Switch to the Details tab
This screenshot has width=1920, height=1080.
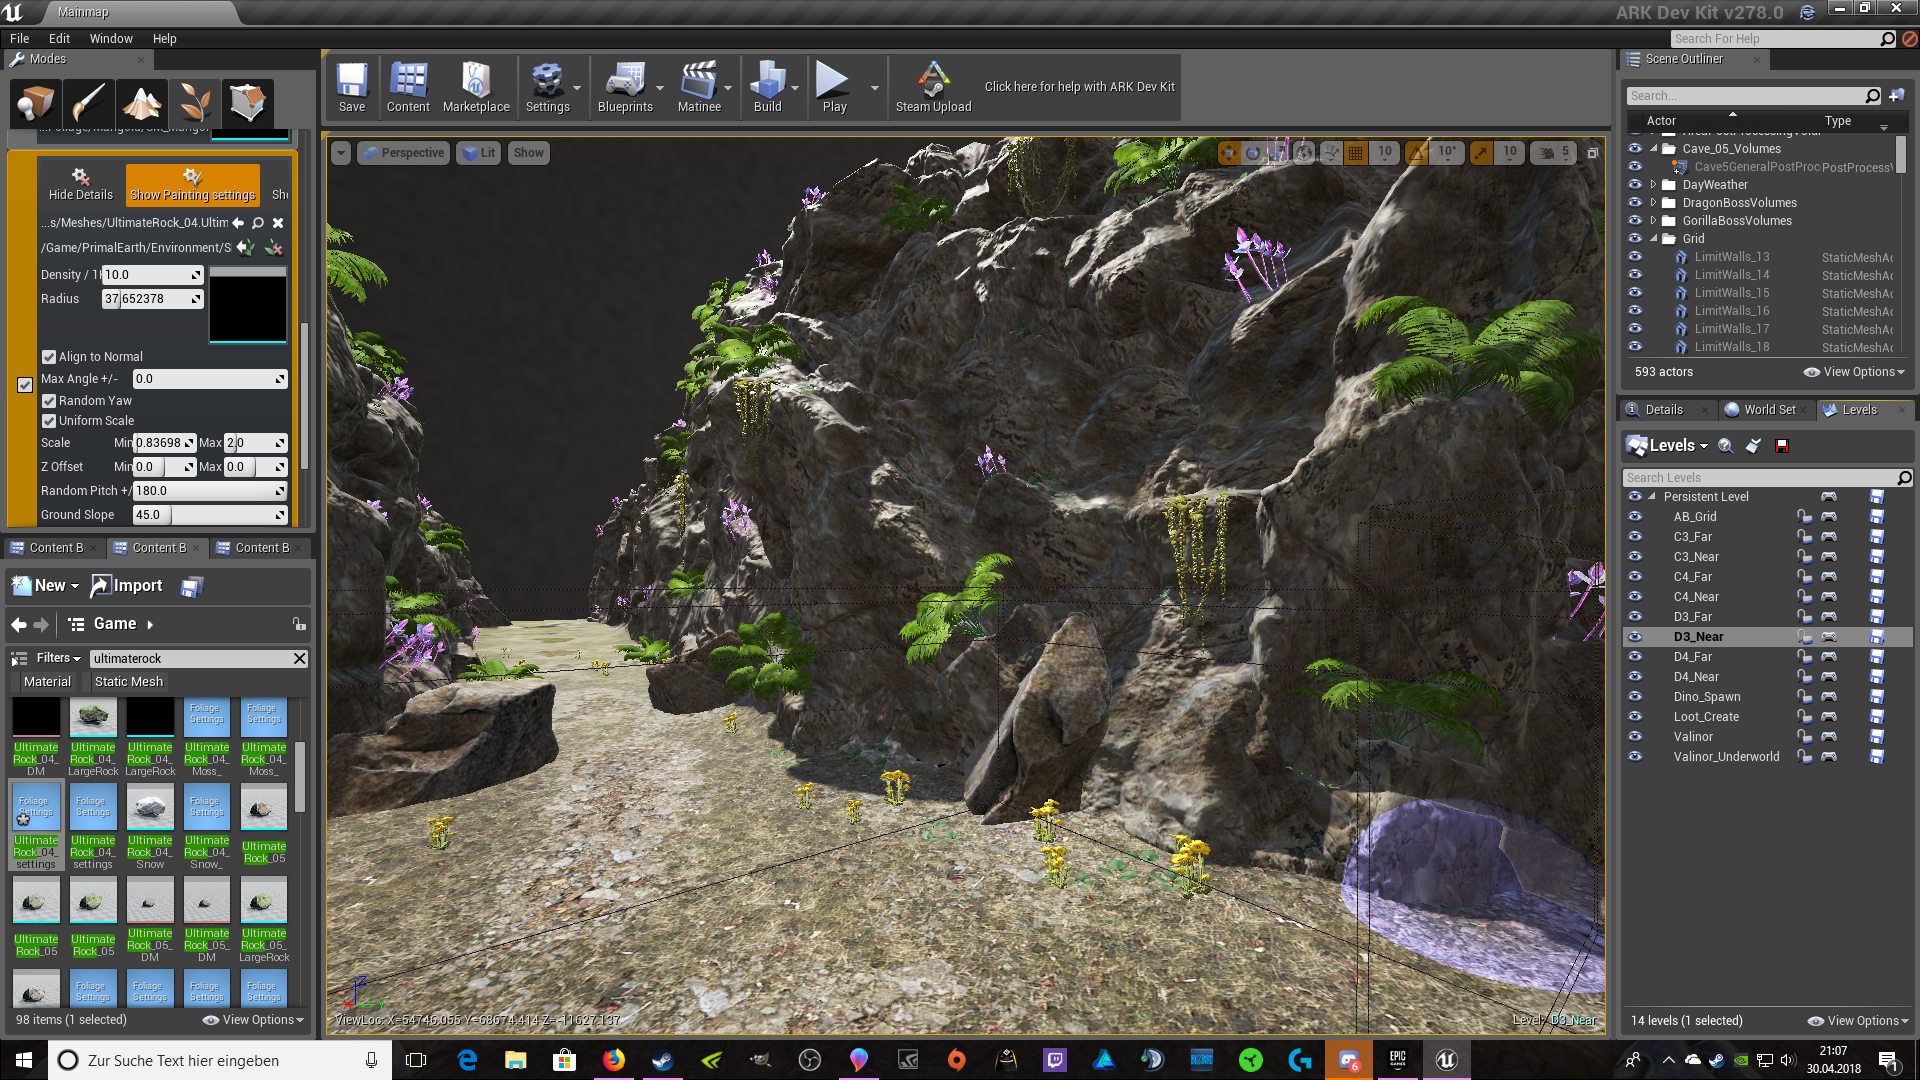coord(1664,410)
